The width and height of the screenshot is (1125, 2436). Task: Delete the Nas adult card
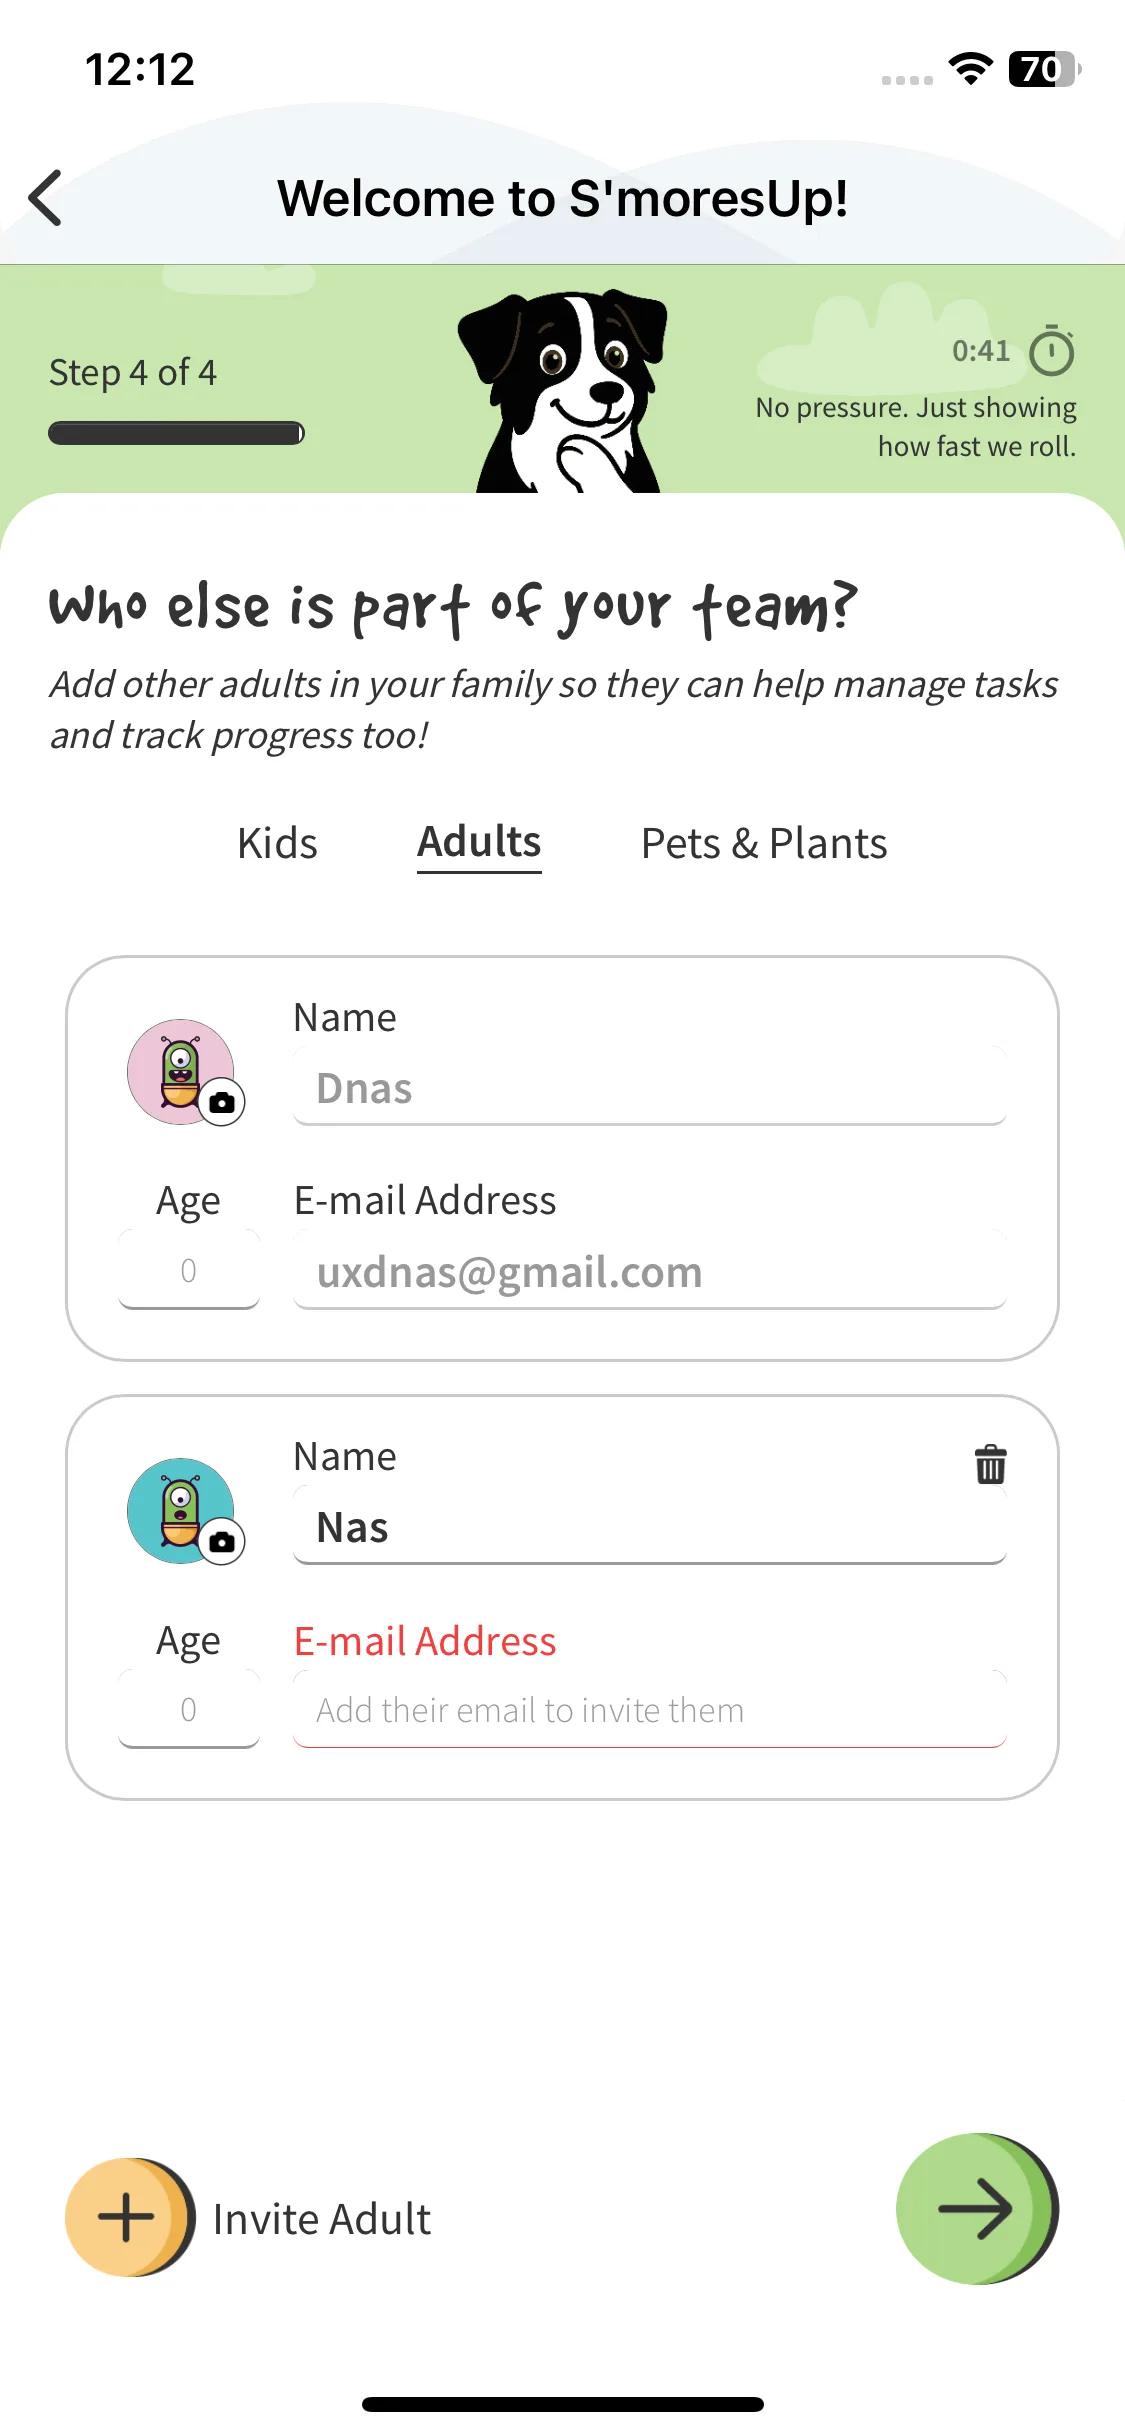tap(990, 1465)
